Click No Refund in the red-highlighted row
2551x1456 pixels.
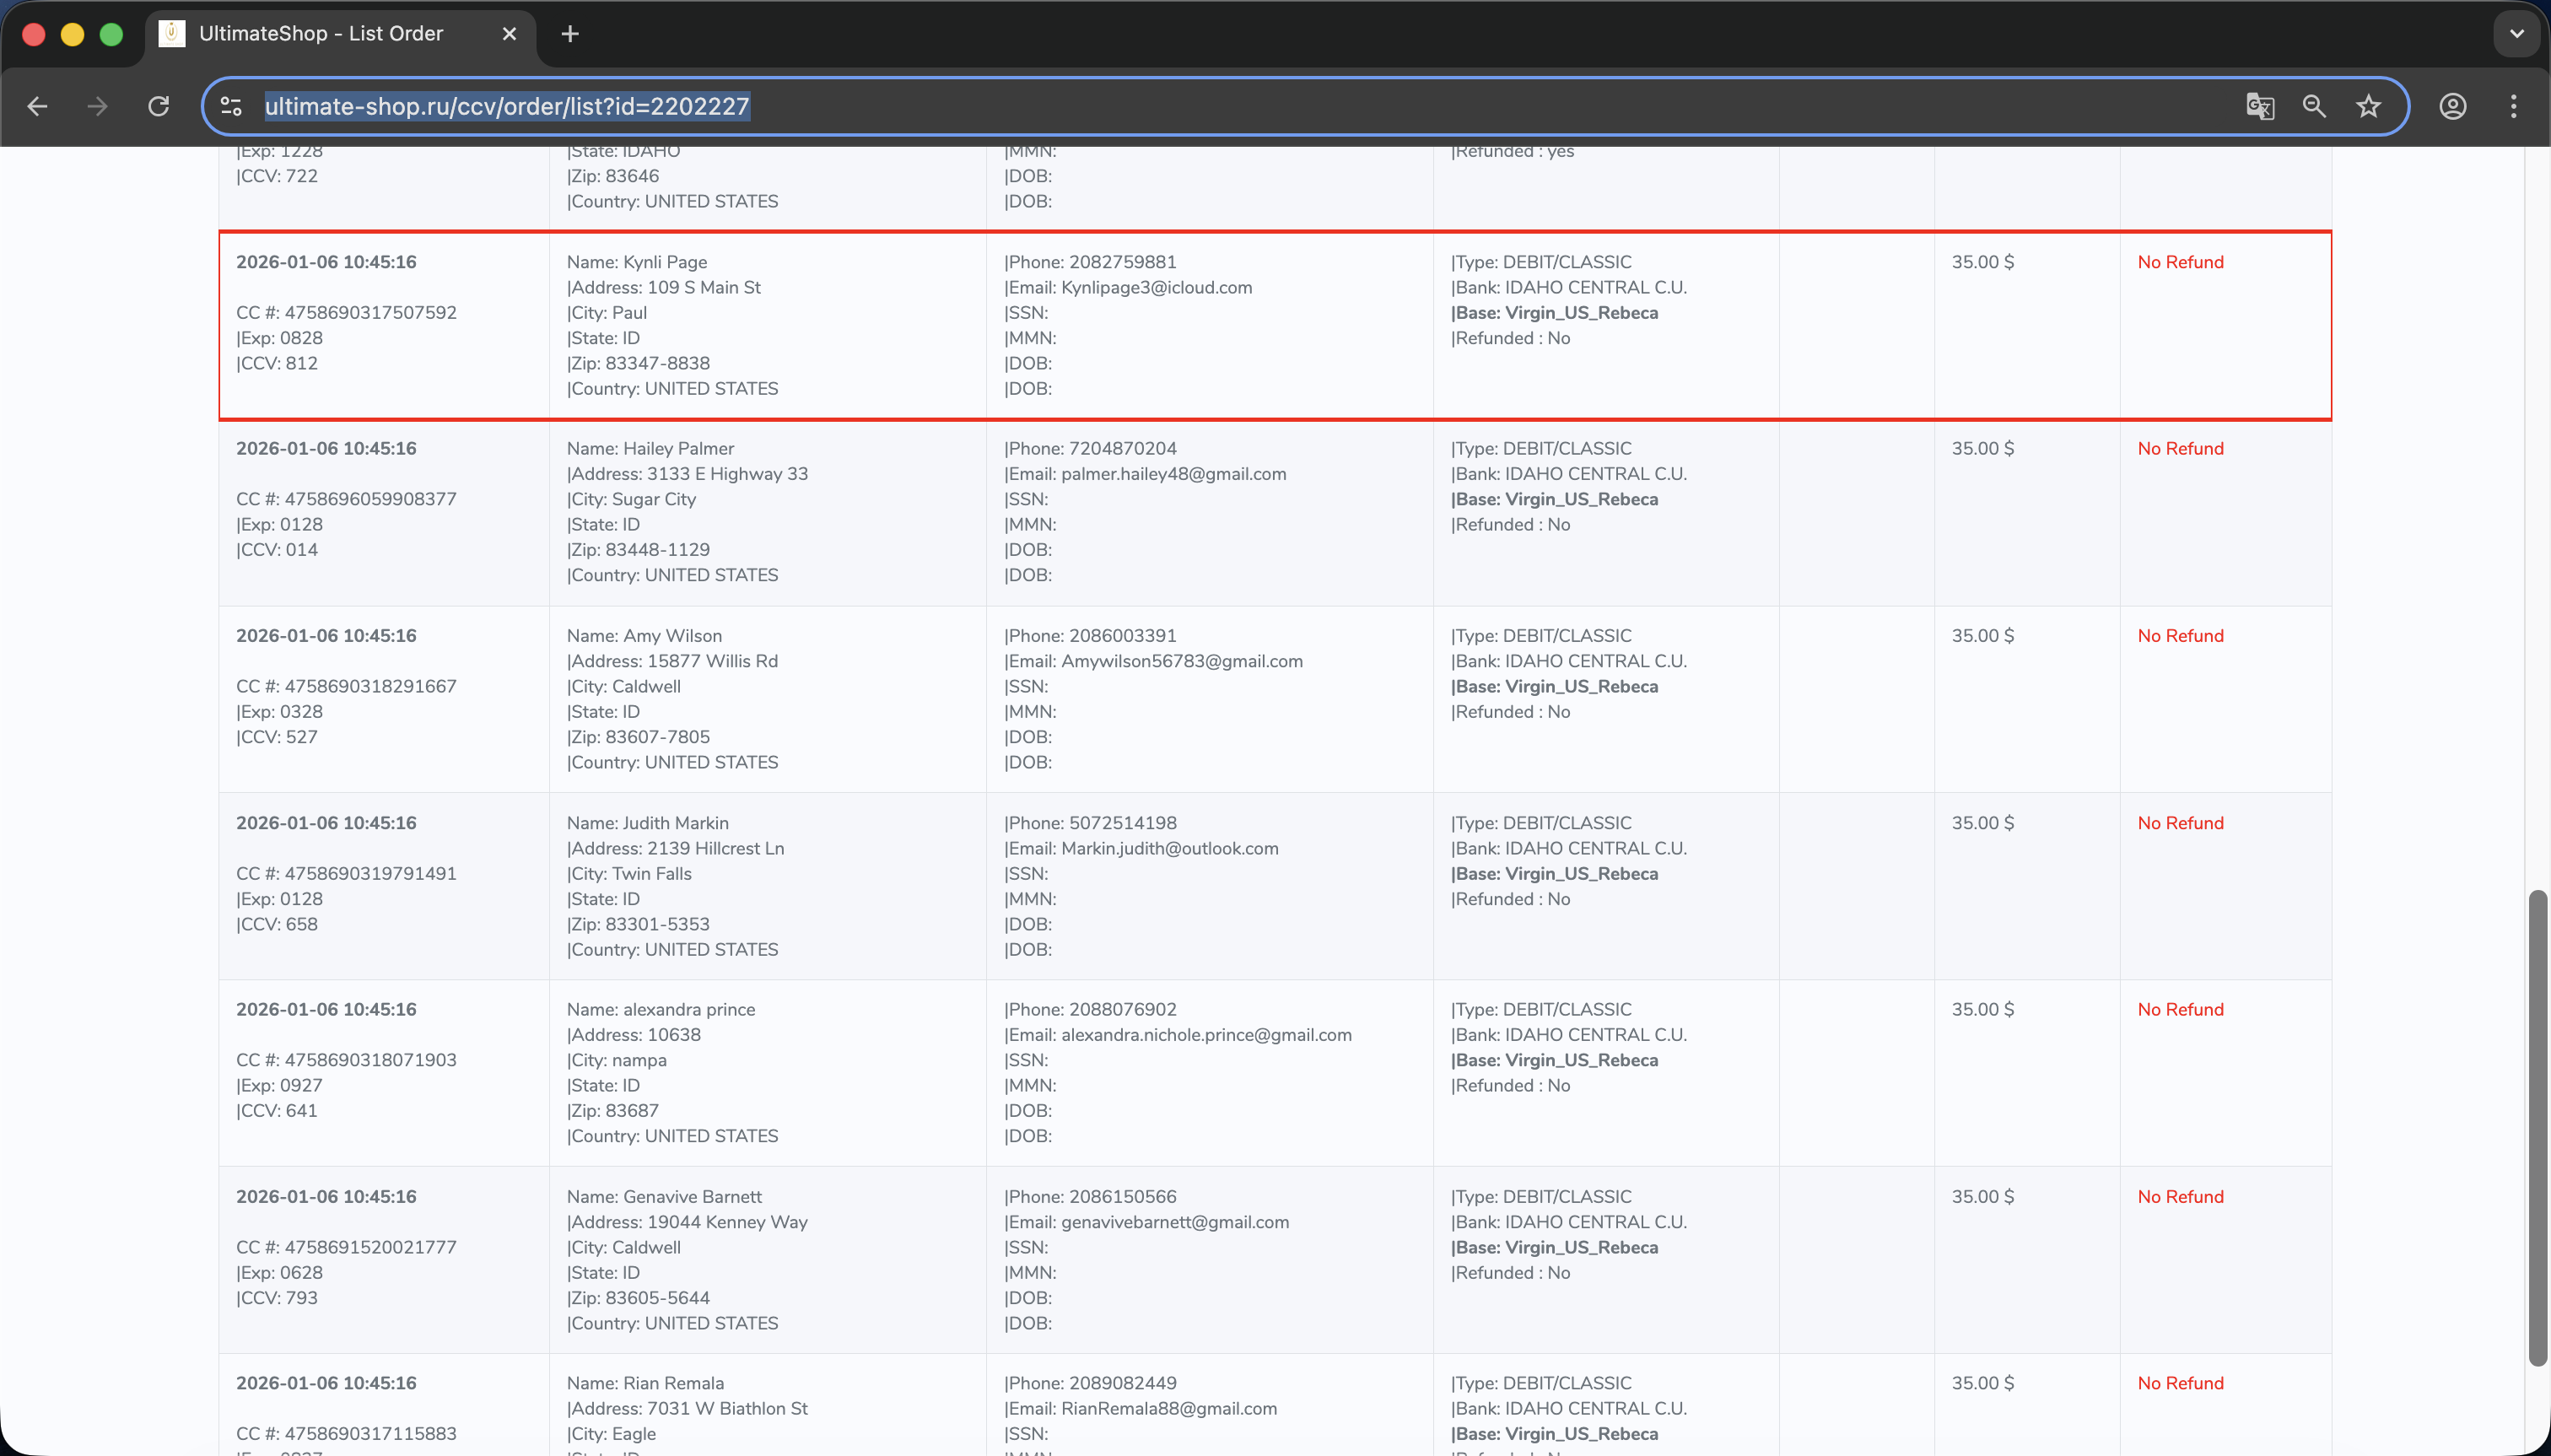coord(2180,262)
